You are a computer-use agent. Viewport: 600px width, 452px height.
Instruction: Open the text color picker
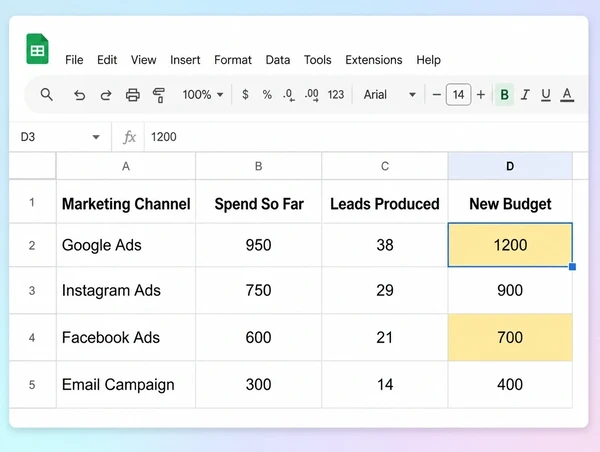pyautogui.click(x=567, y=95)
